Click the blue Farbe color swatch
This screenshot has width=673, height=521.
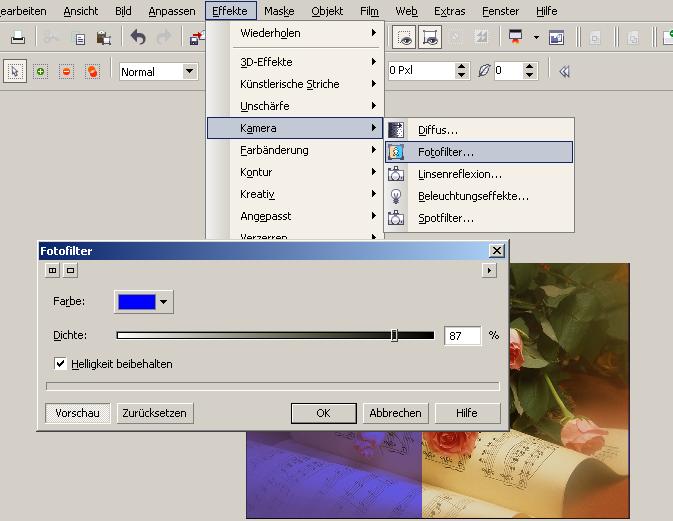click(136, 302)
